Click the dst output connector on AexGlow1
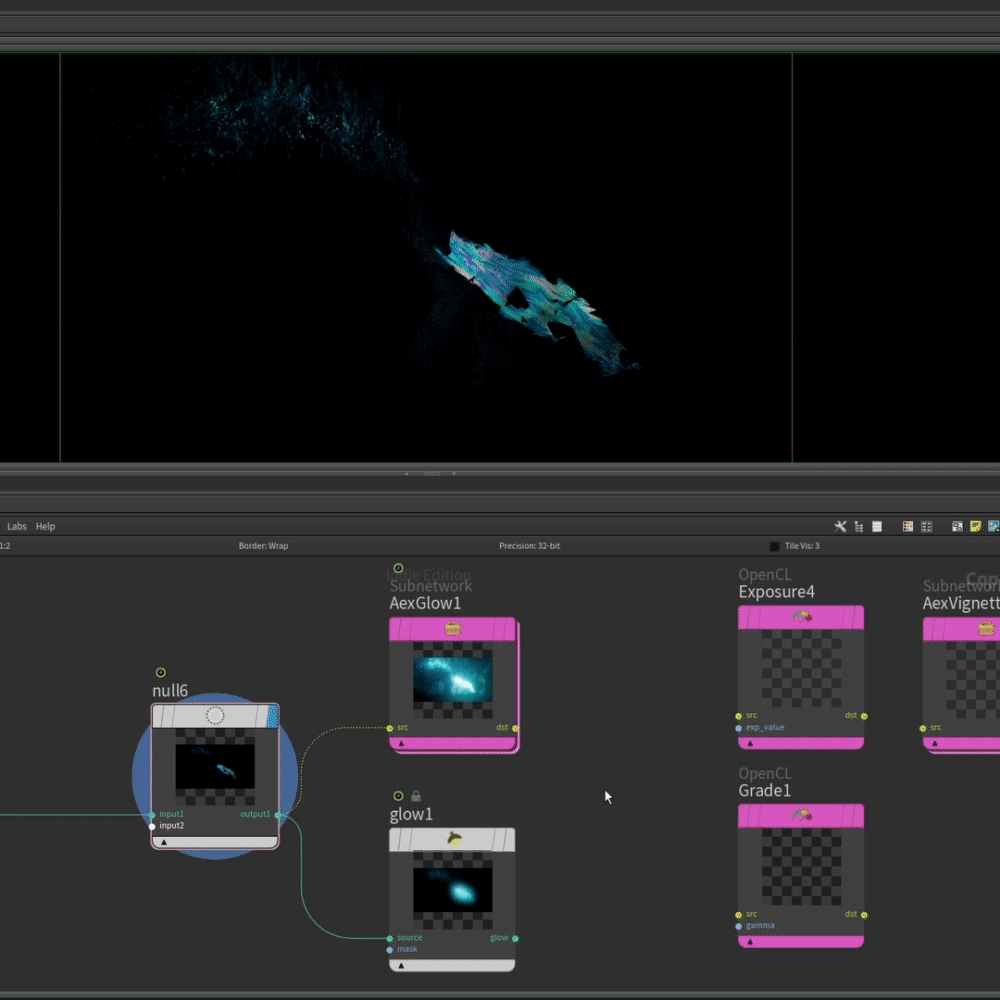Viewport: 1000px width, 1000px height. click(x=515, y=728)
